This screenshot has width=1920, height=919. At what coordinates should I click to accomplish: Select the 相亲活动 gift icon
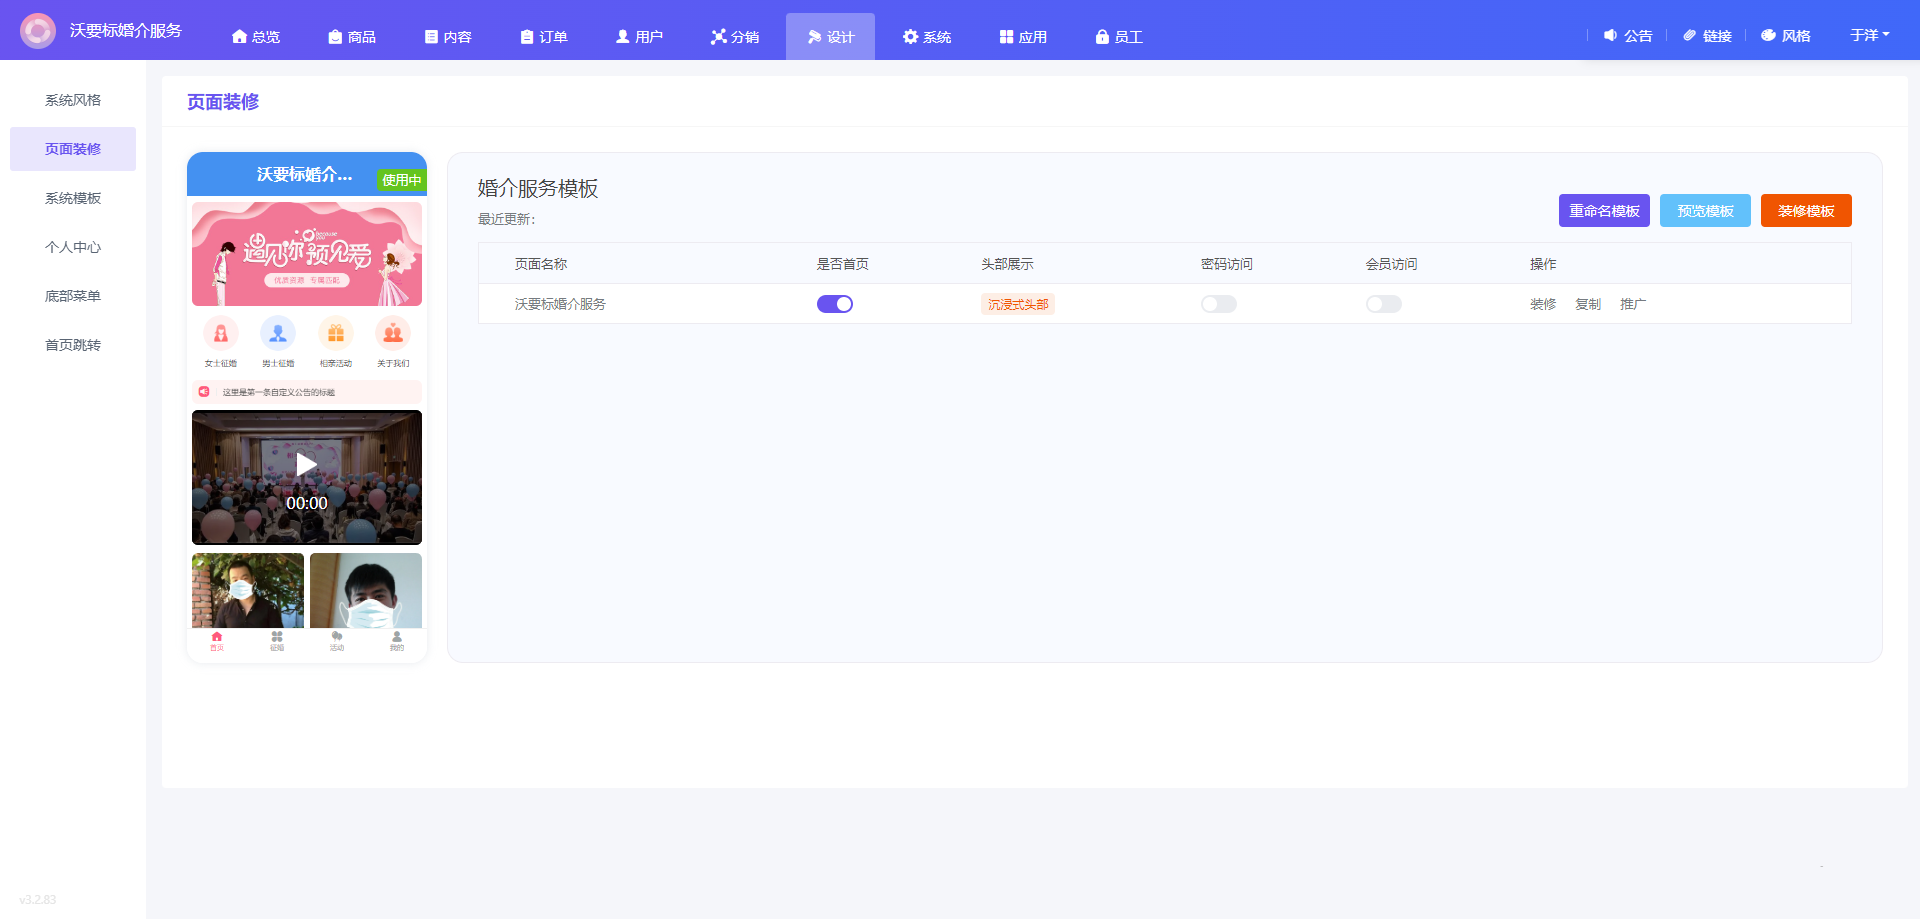coord(336,333)
